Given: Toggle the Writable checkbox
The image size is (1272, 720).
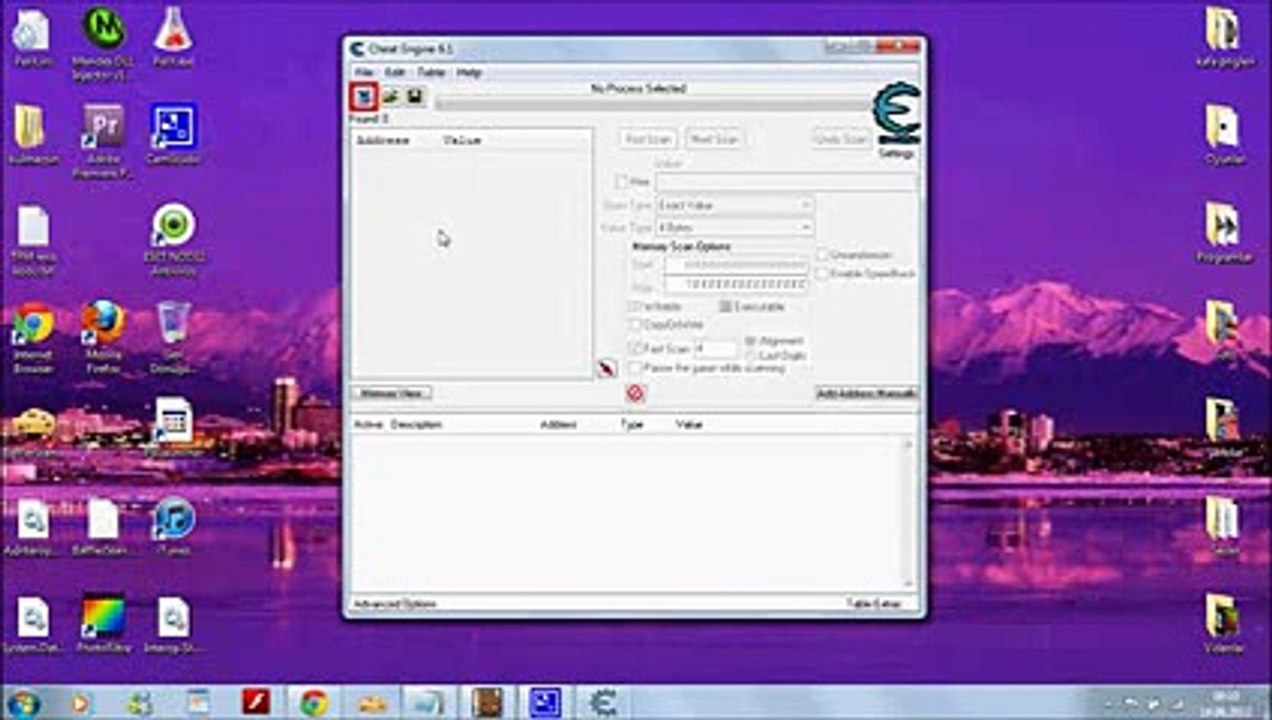Looking at the screenshot, I should pos(635,306).
